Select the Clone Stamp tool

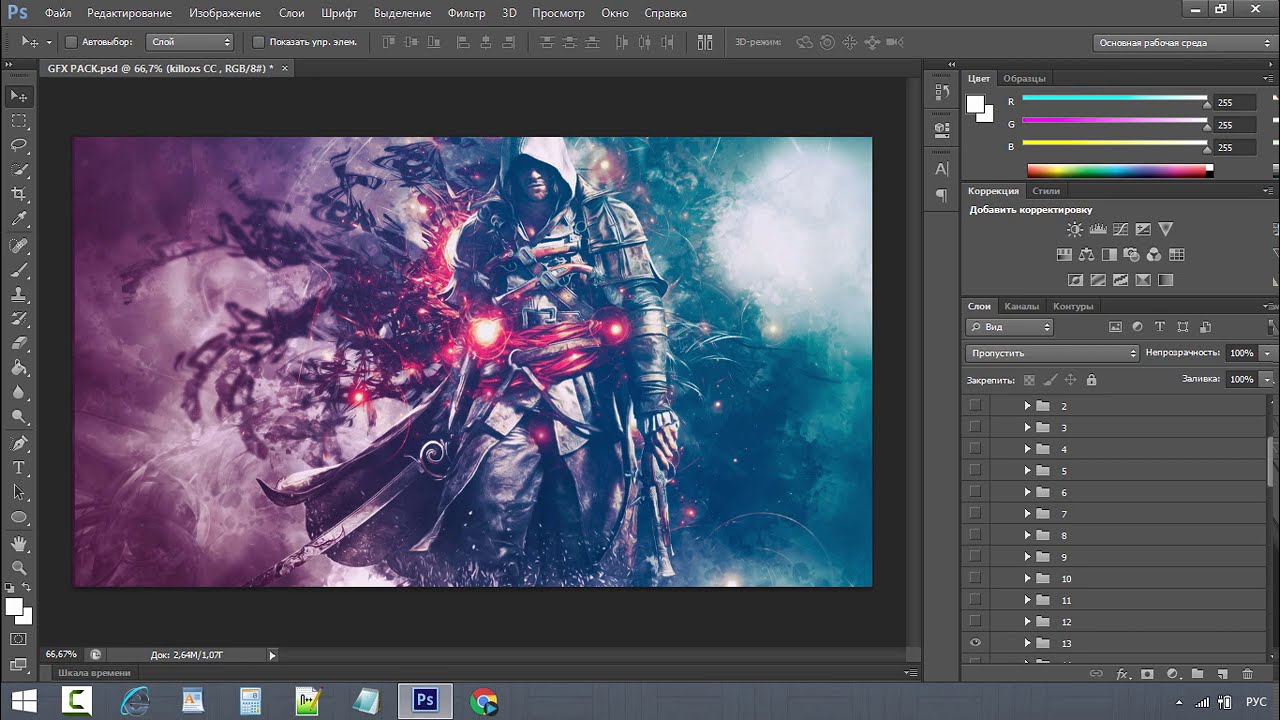(19, 296)
